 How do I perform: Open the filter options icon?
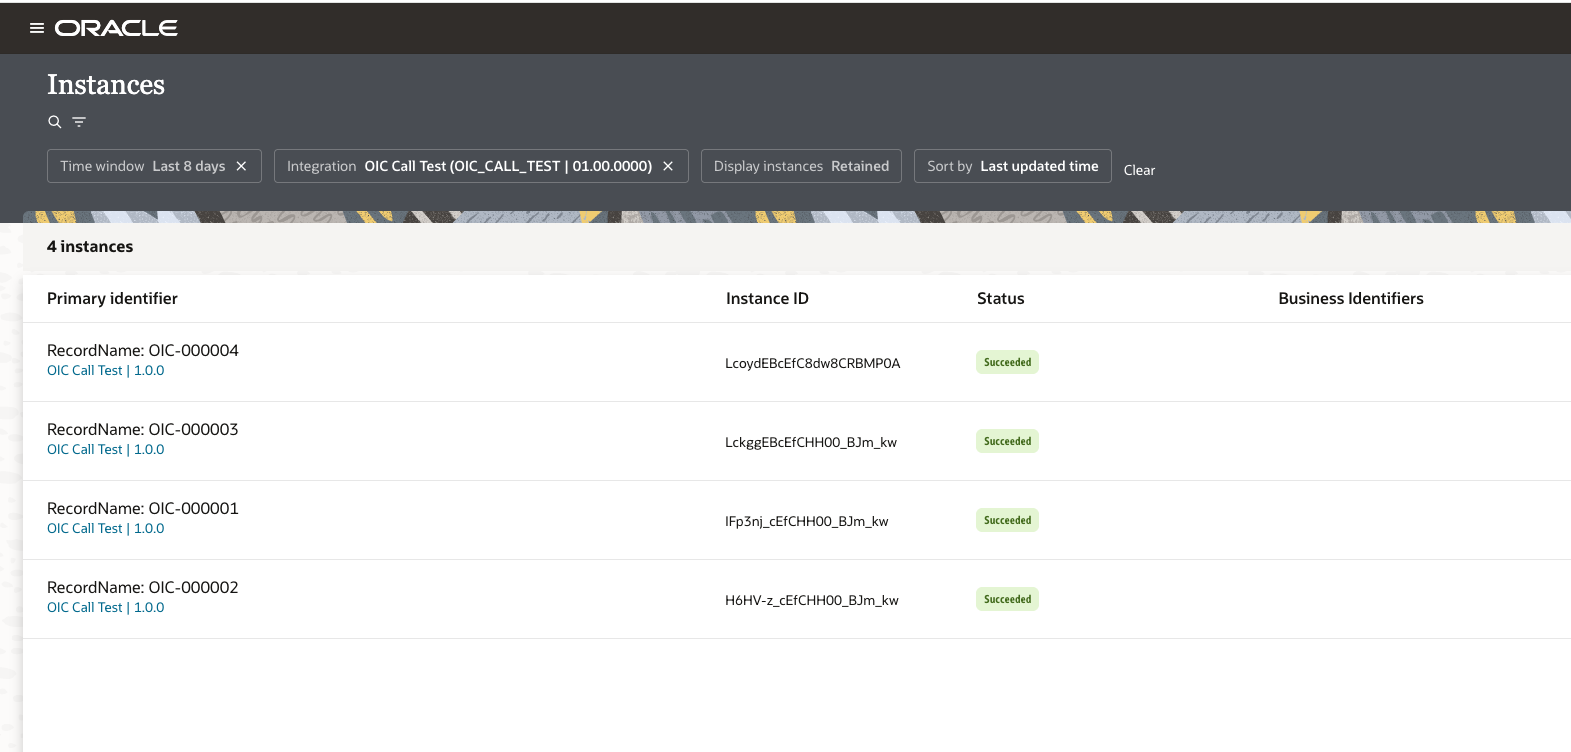tap(79, 122)
